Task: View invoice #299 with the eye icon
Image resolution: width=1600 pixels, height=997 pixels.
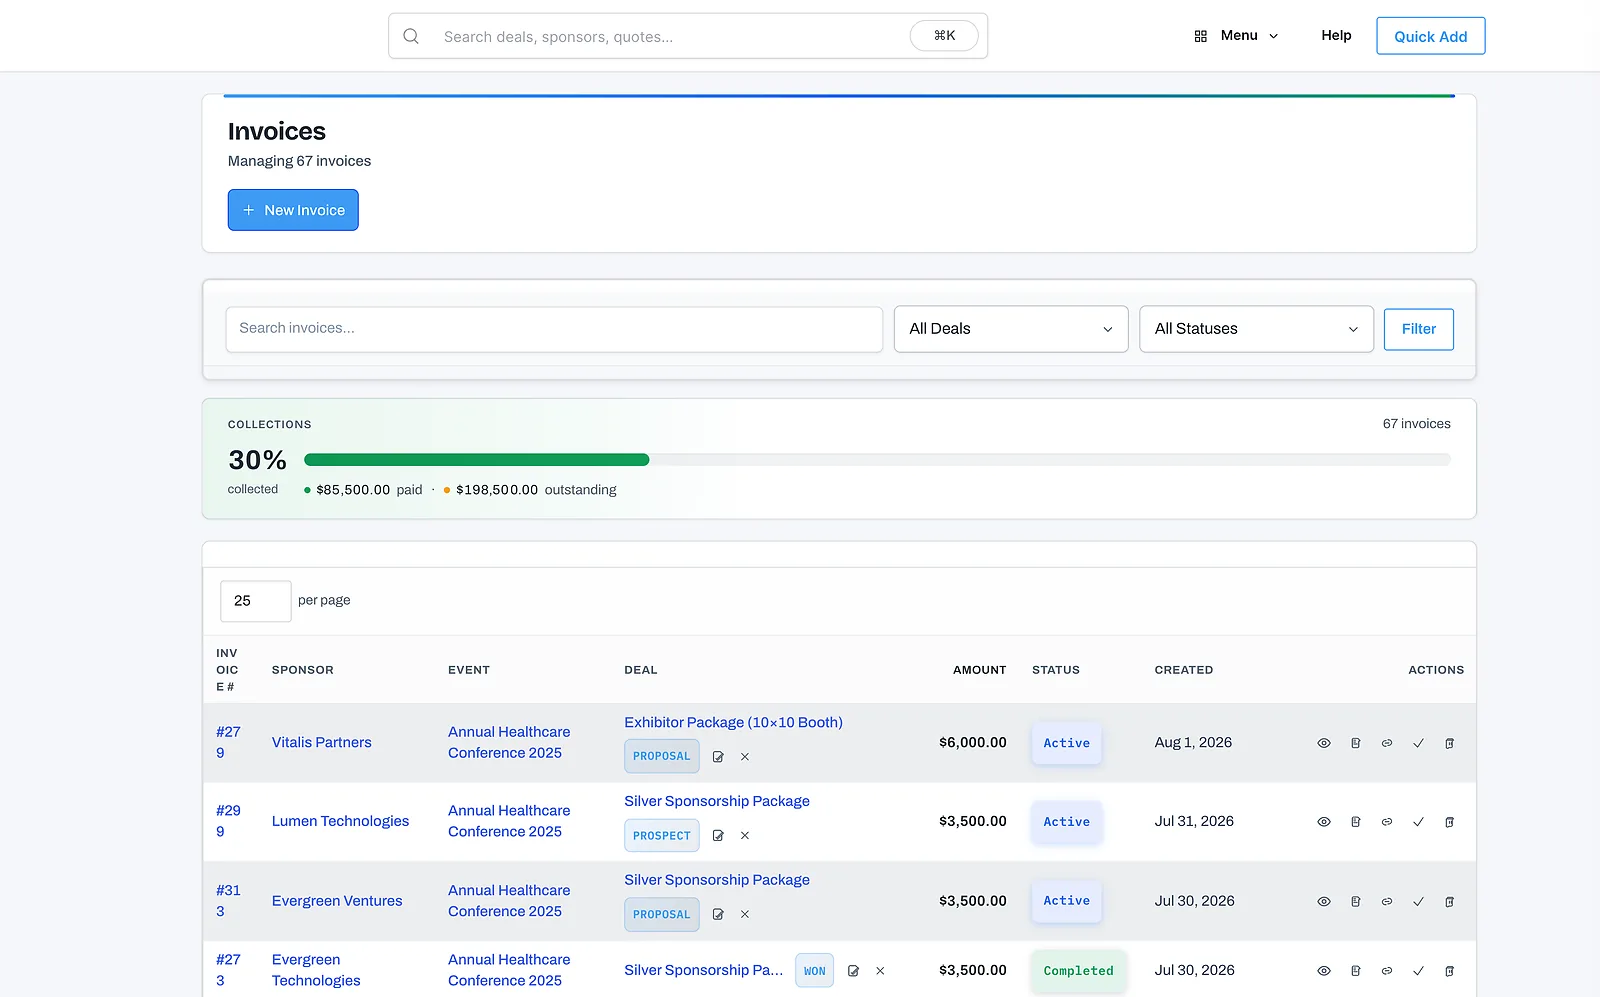Action: click(x=1324, y=822)
